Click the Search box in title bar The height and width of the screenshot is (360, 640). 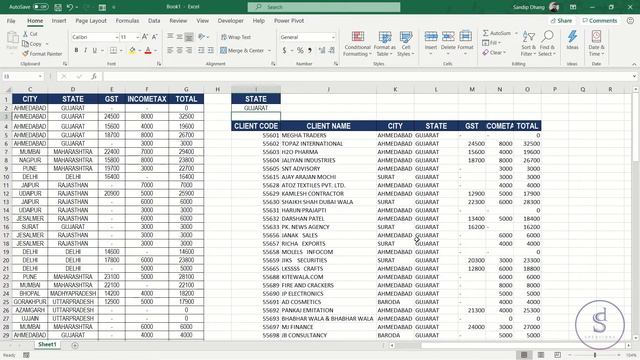coord(324,7)
